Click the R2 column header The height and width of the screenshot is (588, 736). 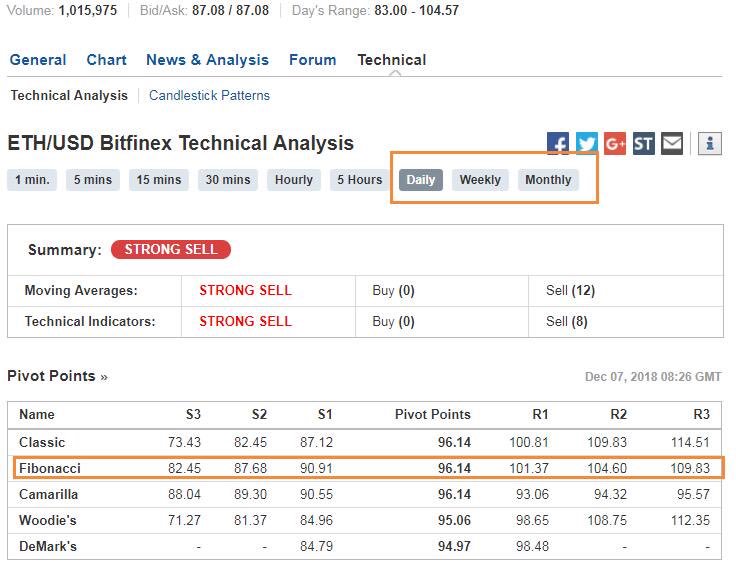(x=619, y=414)
